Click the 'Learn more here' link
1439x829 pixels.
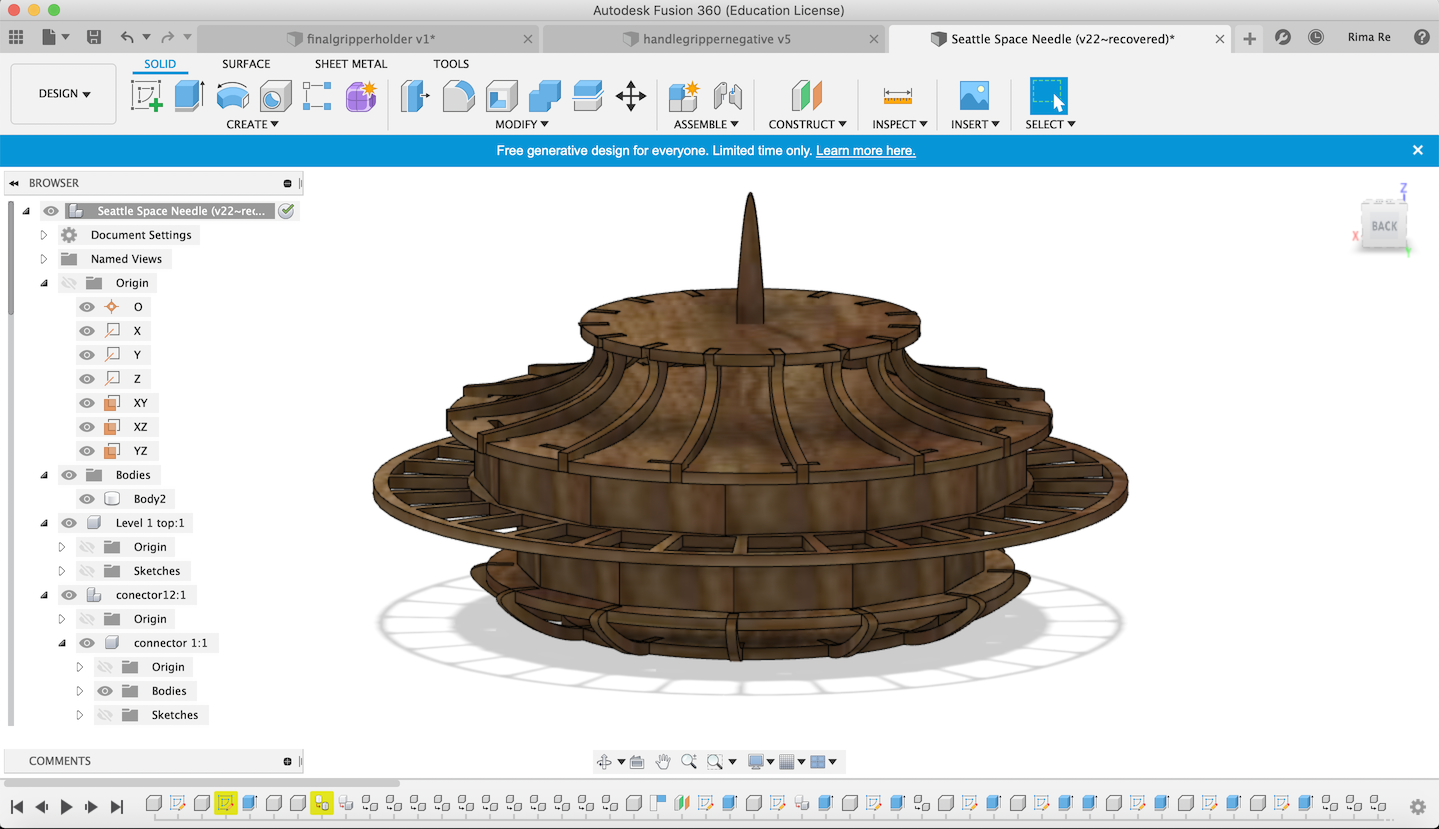pyautogui.click(x=865, y=151)
